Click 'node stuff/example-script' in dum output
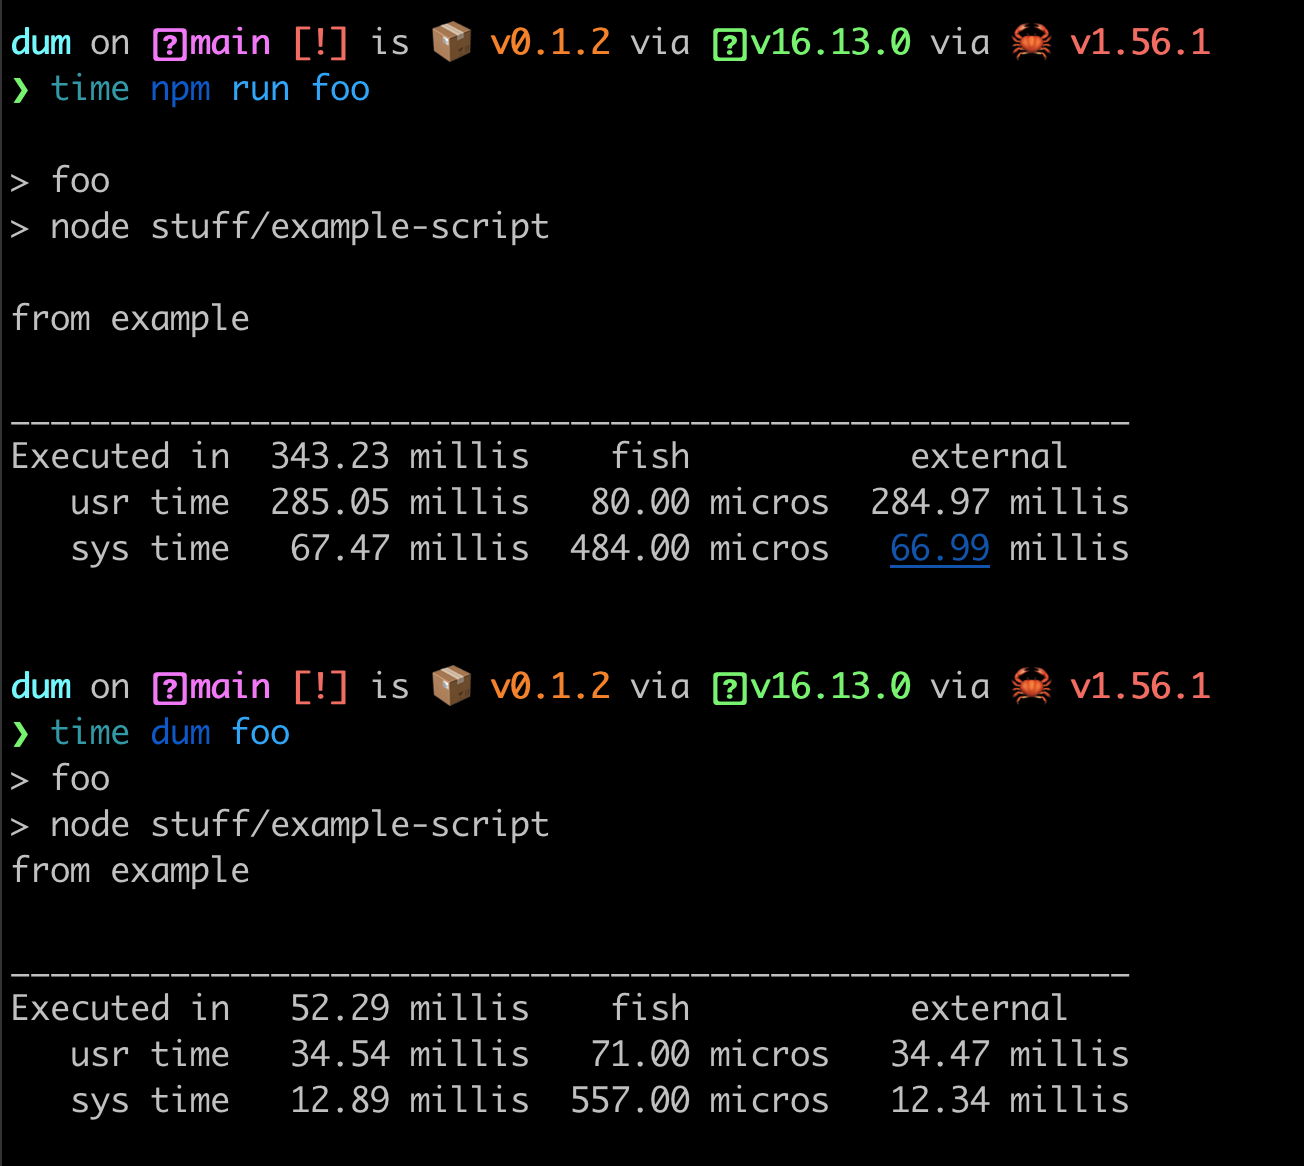1304x1166 pixels. 300,825
